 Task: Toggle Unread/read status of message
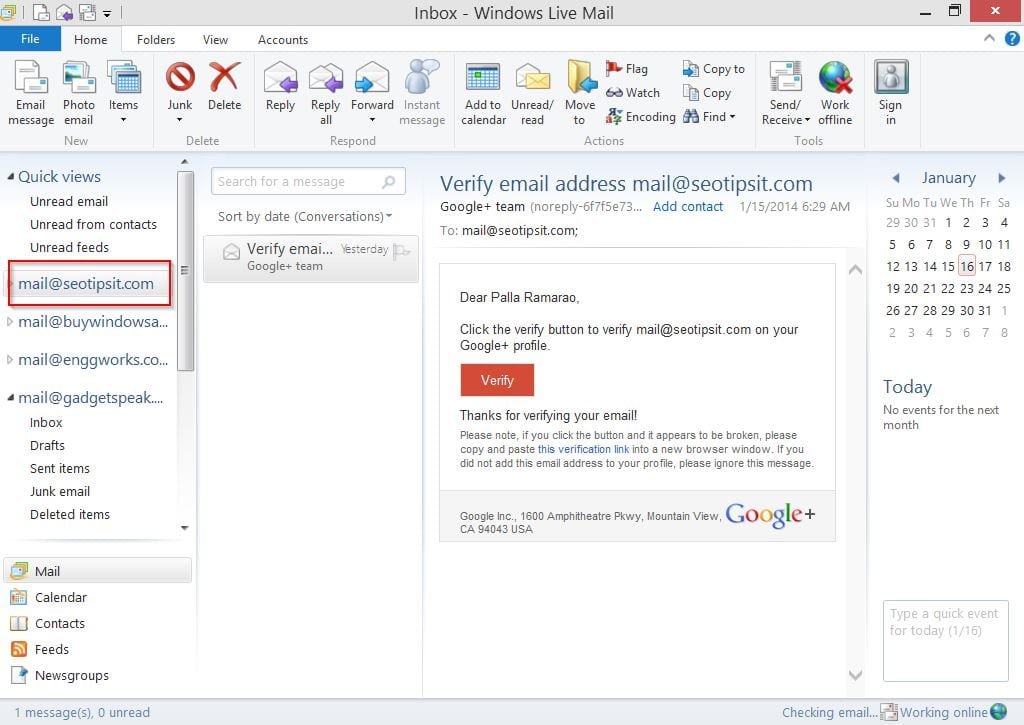click(x=532, y=78)
